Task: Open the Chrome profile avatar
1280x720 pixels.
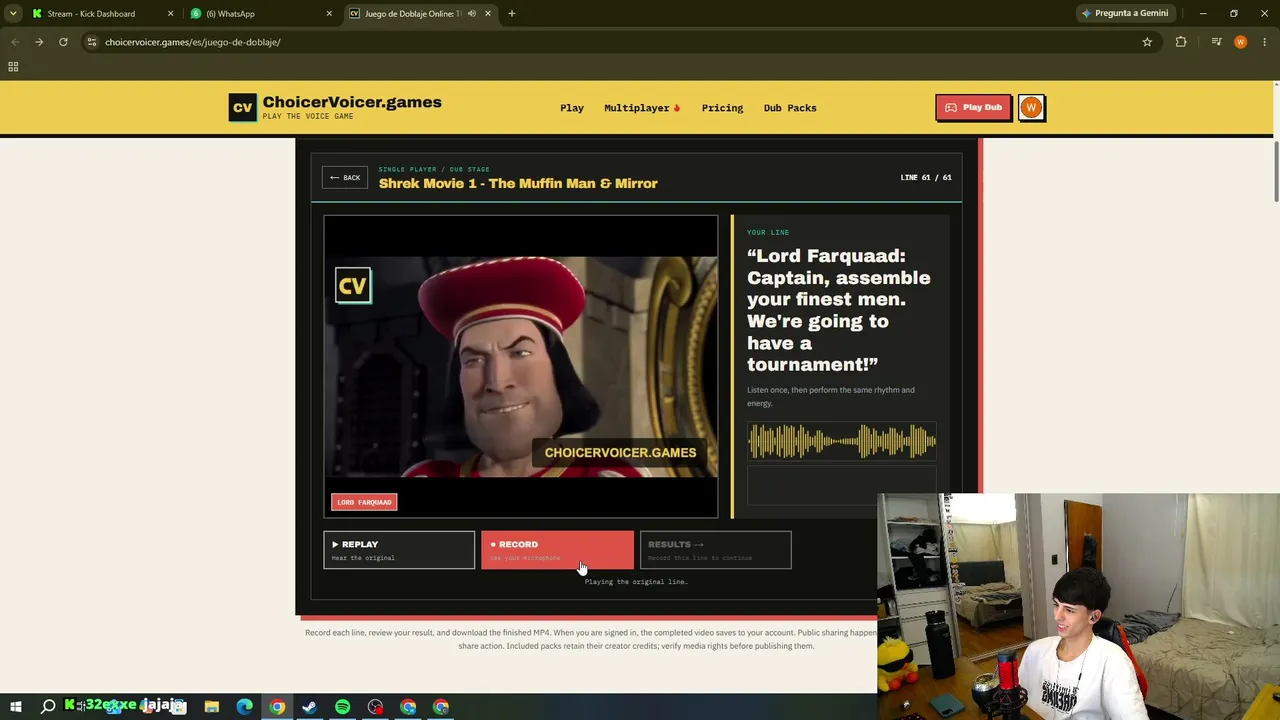Action: (x=1241, y=42)
